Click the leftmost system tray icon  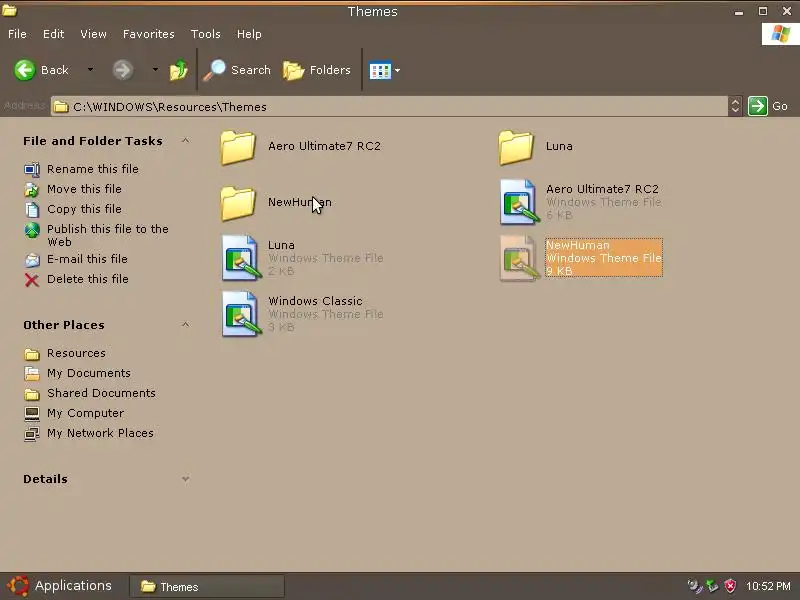(x=694, y=586)
